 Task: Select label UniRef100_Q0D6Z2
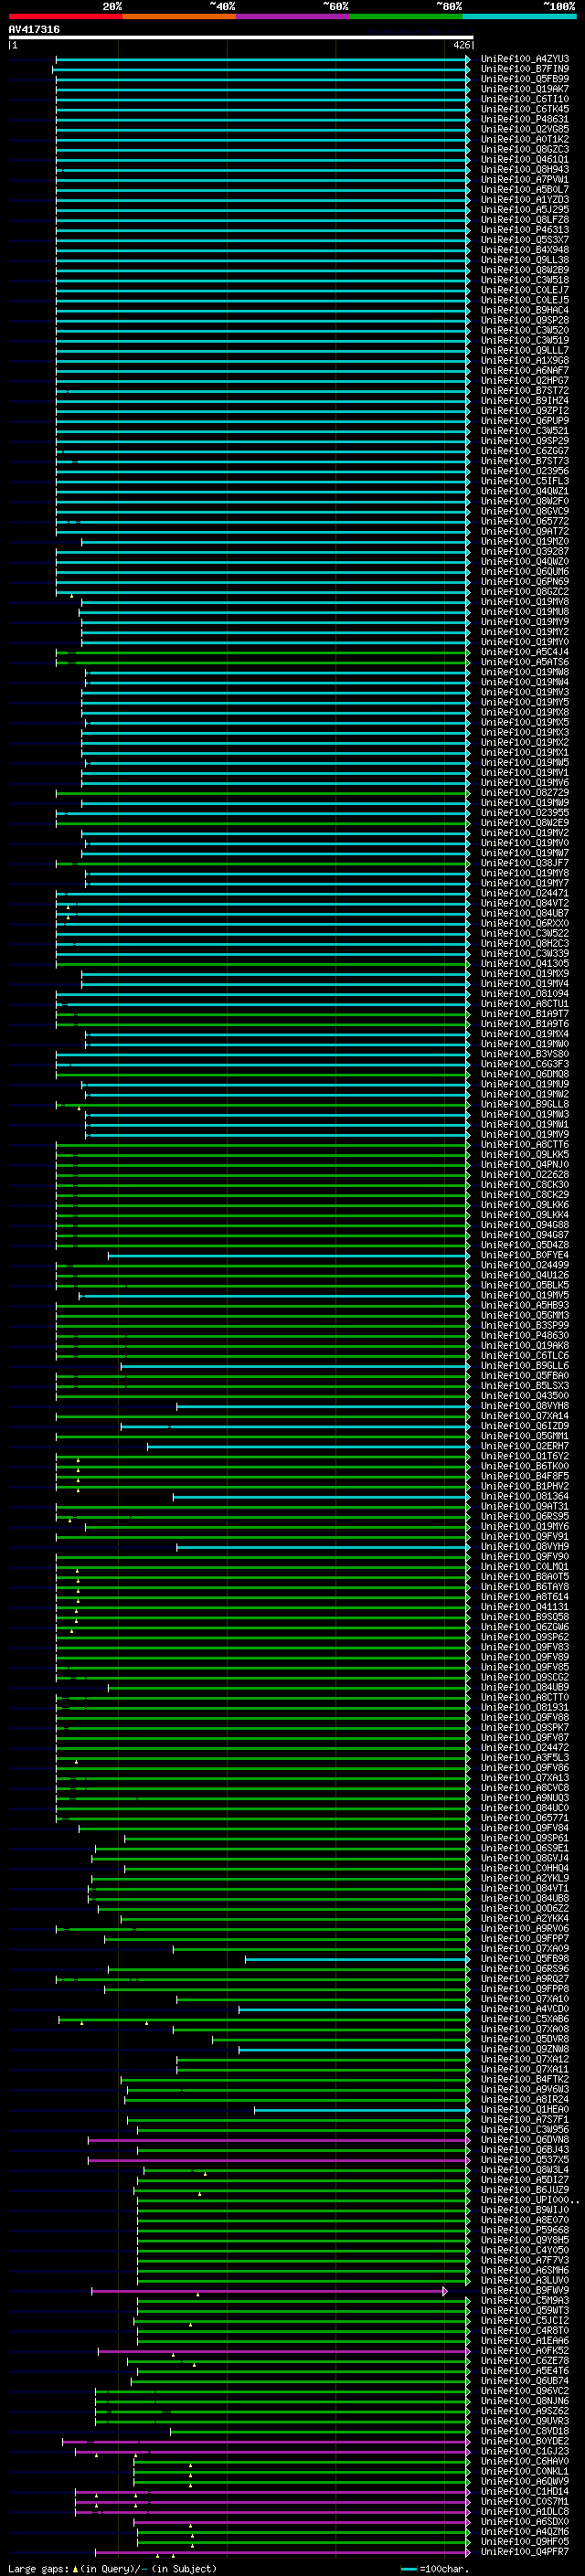coord(524,1909)
